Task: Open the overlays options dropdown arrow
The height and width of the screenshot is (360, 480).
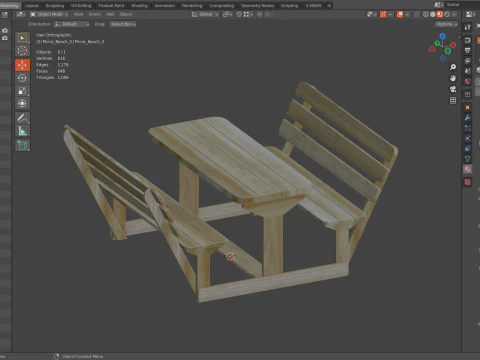Action: click(x=407, y=14)
